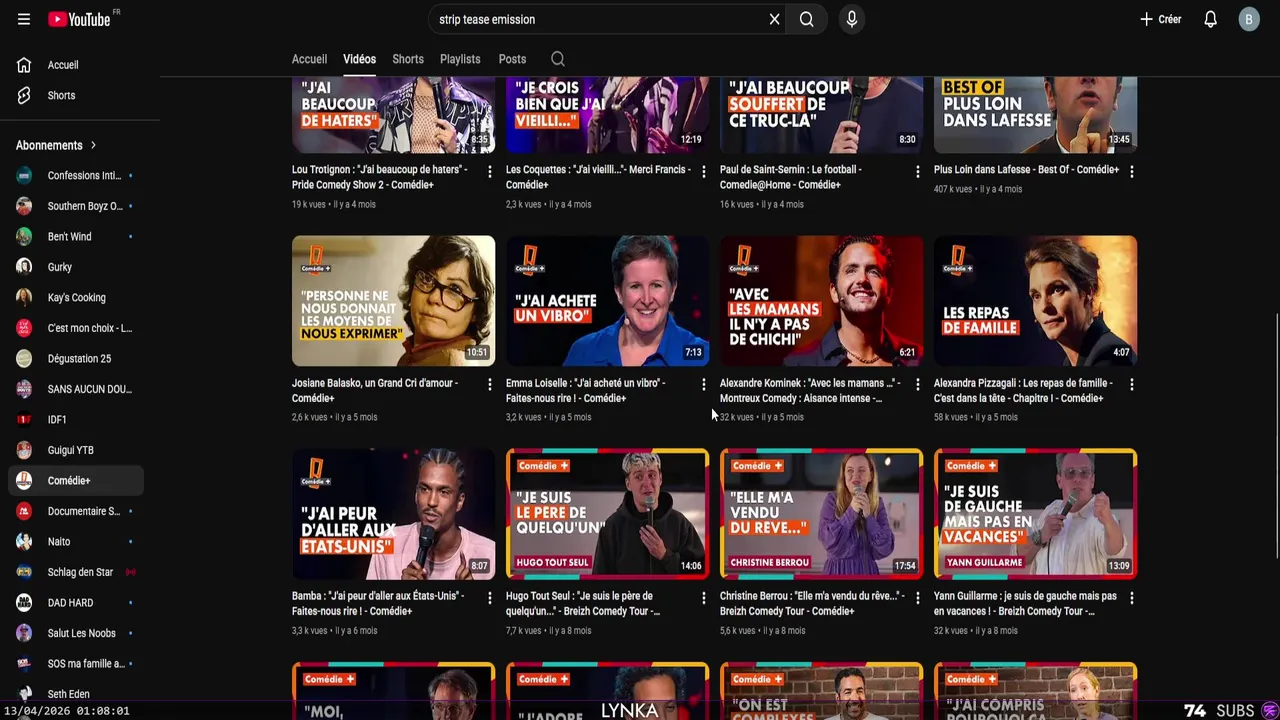Screen dimensions: 1280x720
Task: Open Salut Les Noobs subscription
Action: click(76, 633)
